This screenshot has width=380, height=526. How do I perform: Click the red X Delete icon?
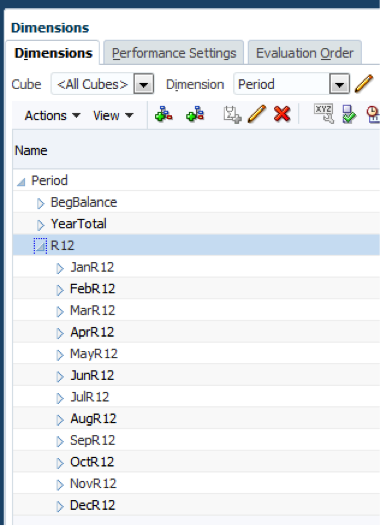[282, 114]
